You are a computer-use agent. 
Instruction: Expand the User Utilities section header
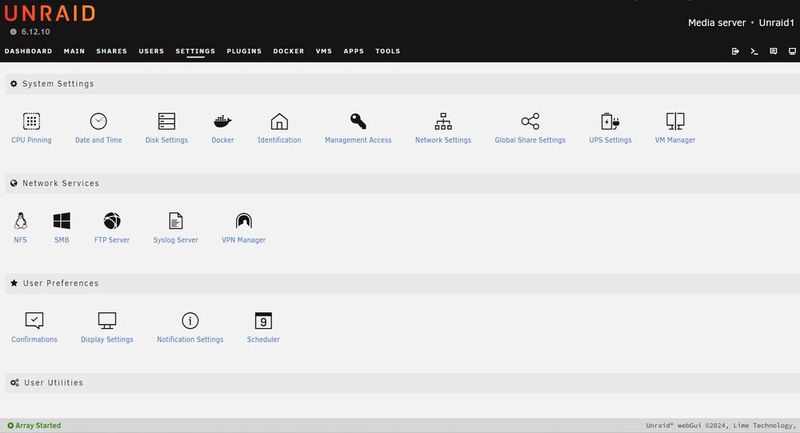52,383
